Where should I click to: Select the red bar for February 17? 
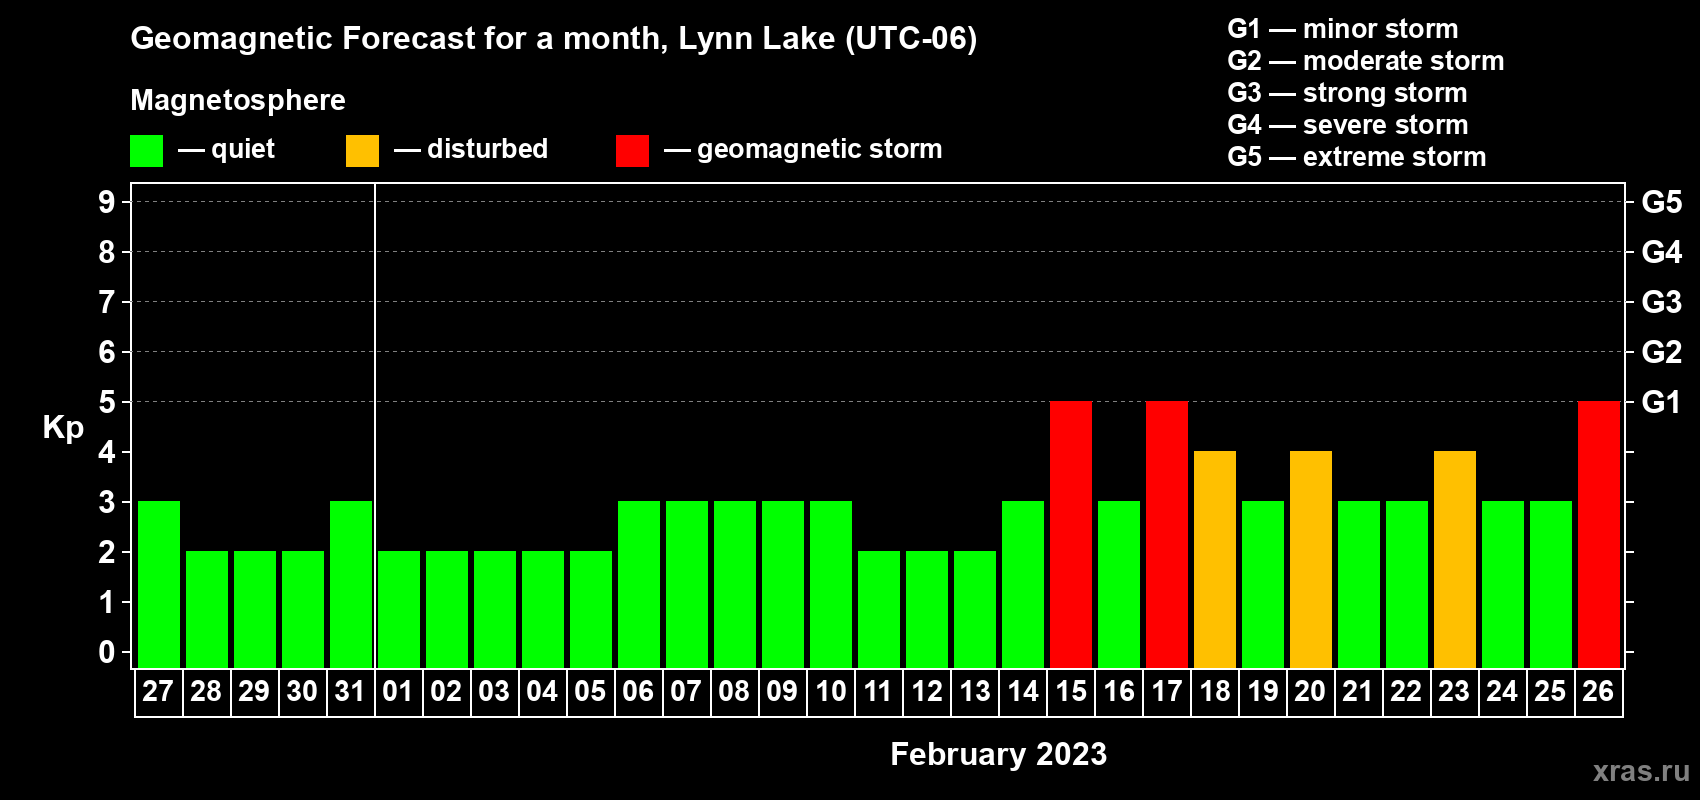tap(1167, 534)
